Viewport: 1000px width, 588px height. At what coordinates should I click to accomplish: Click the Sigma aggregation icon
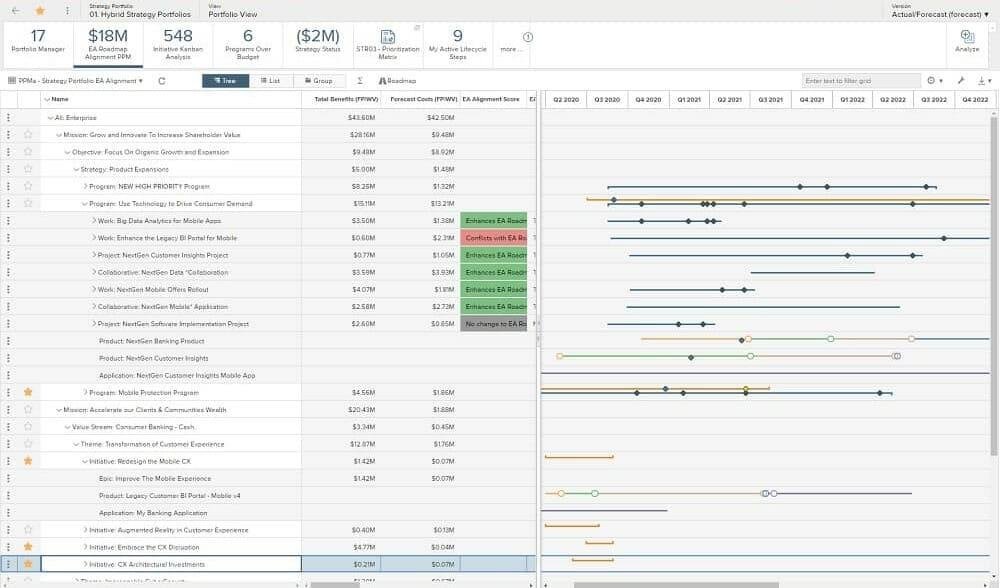coord(357,80)
